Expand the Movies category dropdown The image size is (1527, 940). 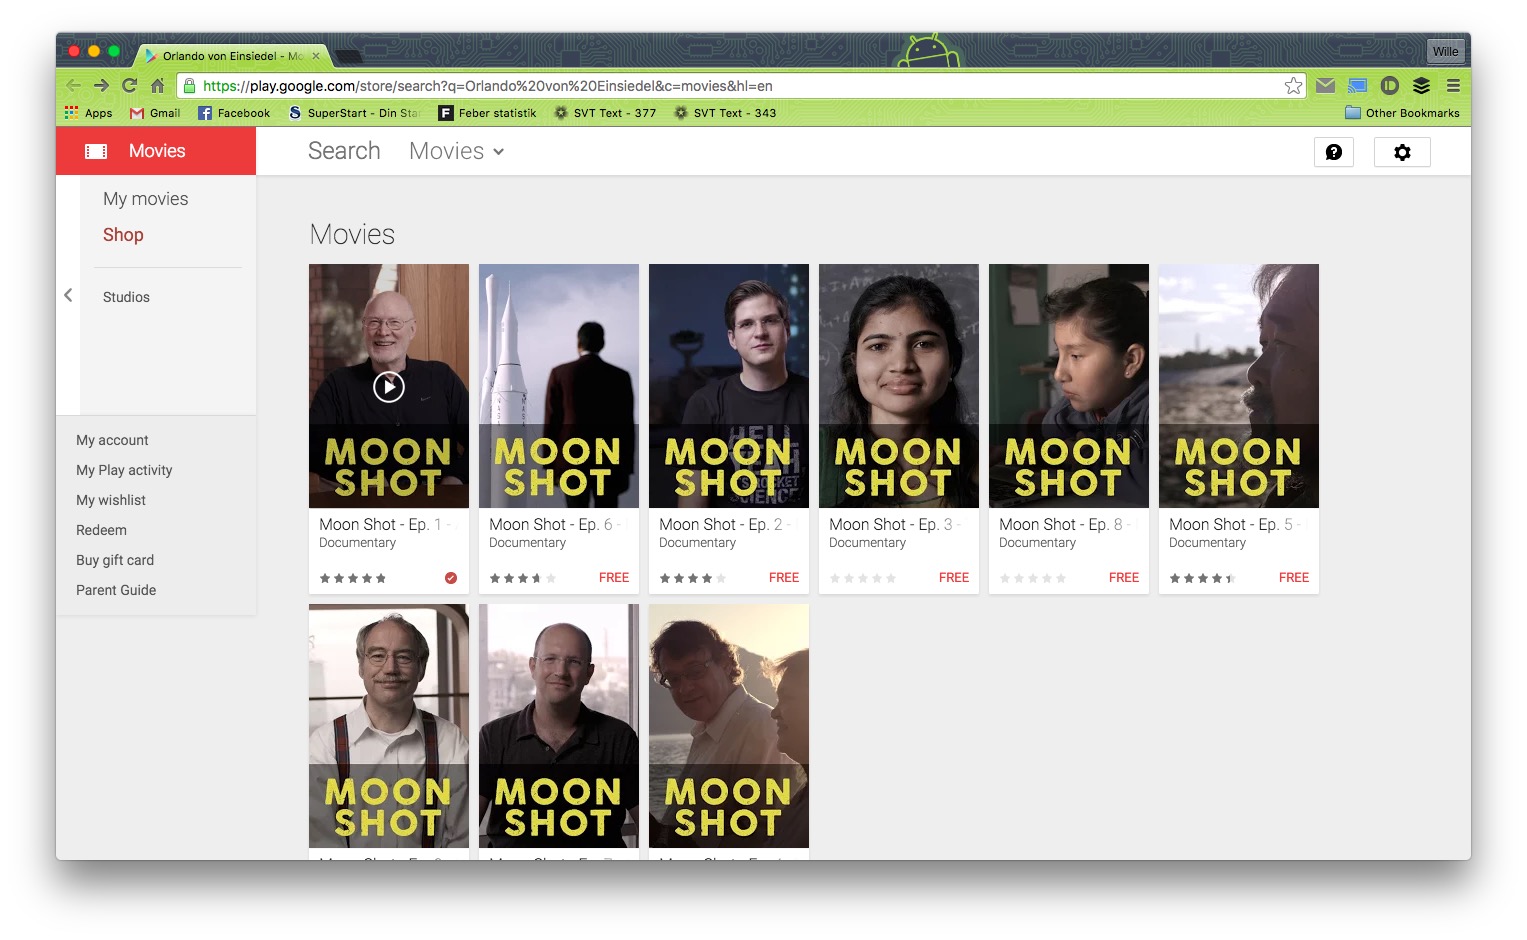point(456,151)
